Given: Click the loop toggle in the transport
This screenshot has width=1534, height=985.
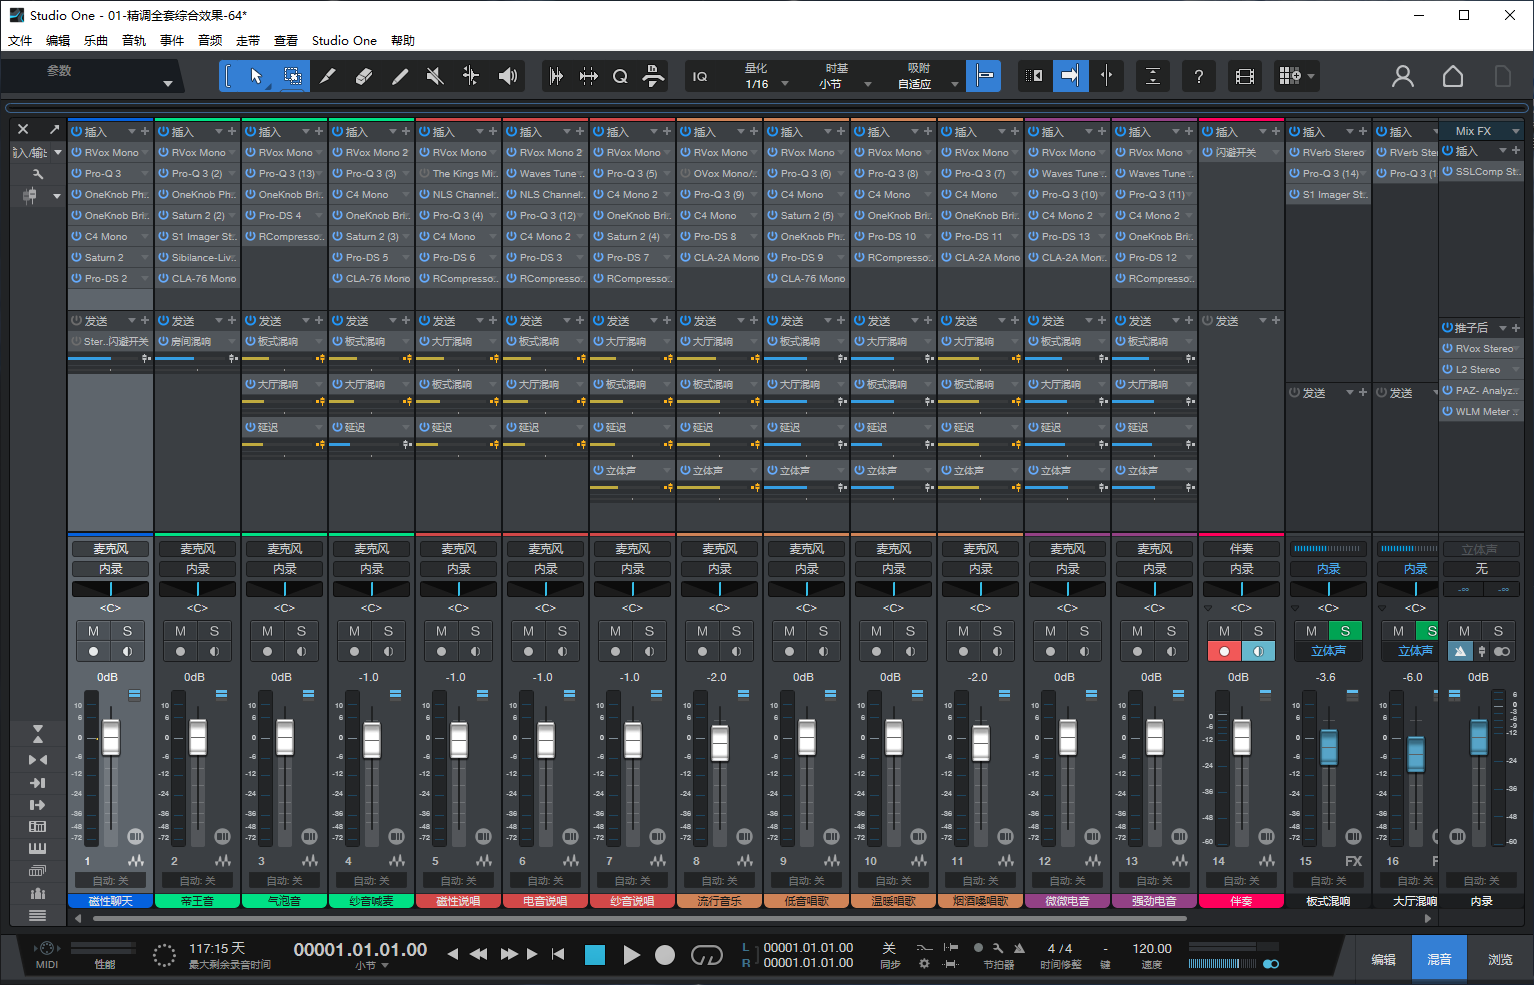Looking at the screenshot, I should 706,955.
